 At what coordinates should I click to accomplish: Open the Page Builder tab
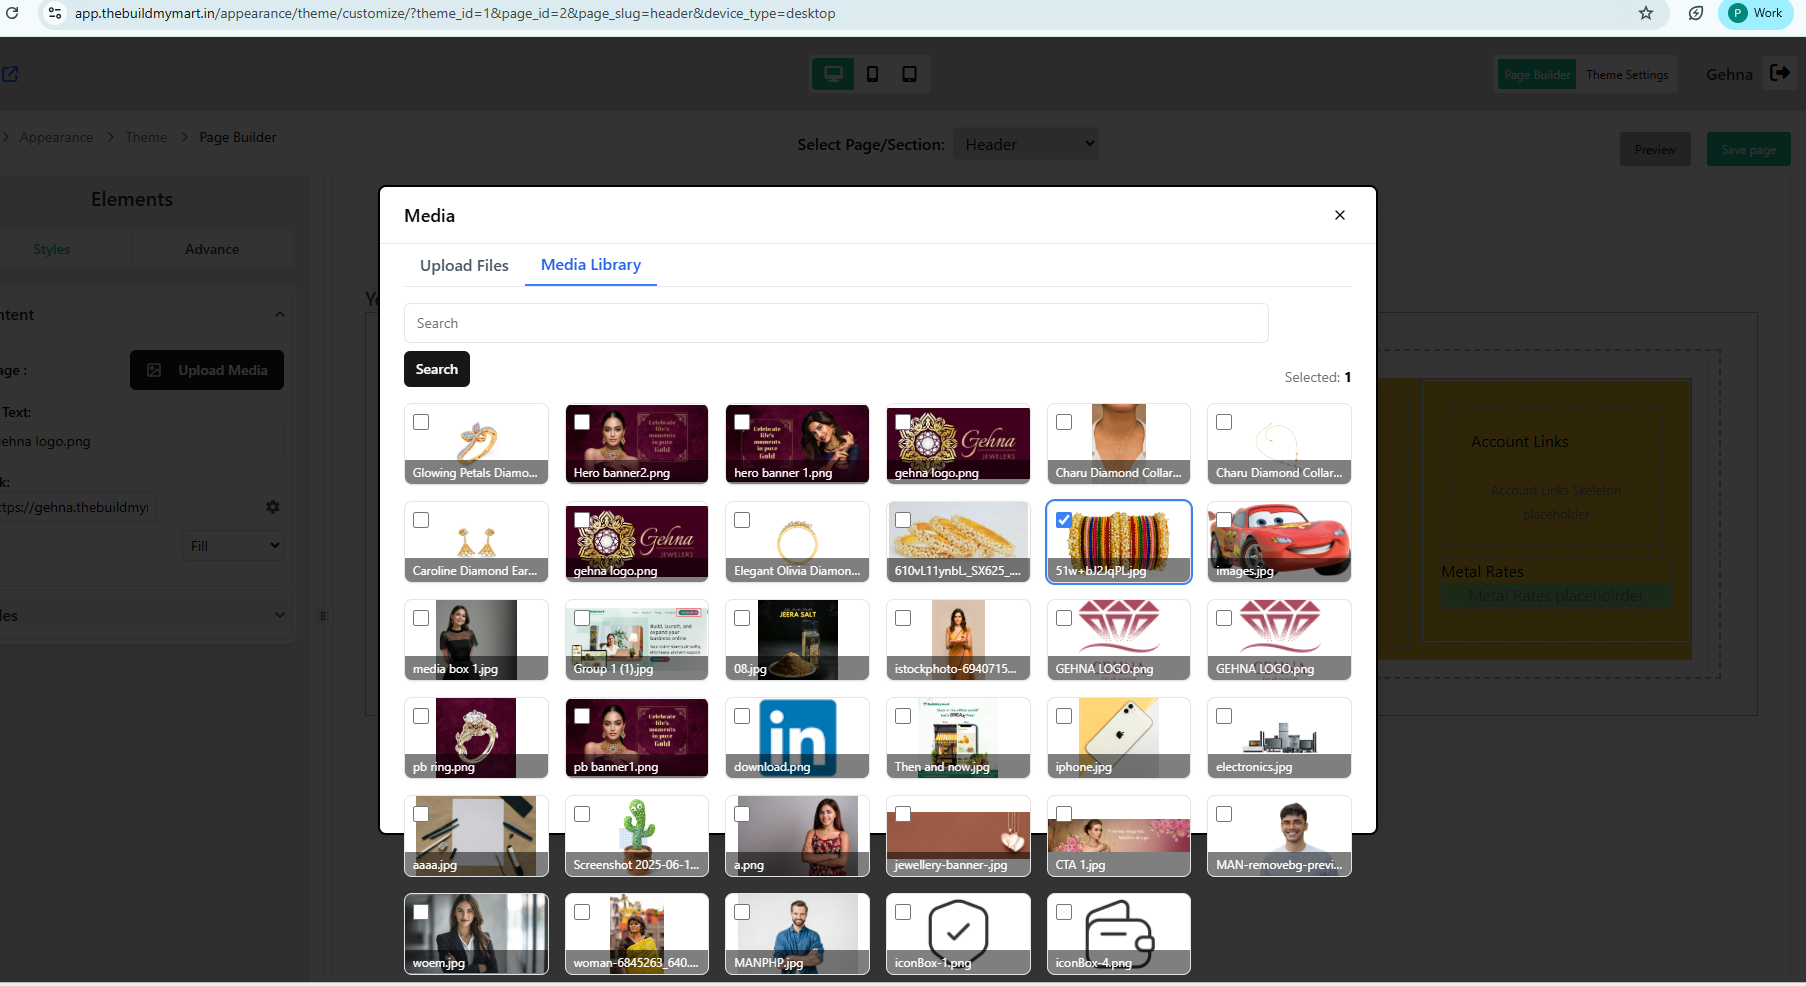[1537, 75]
